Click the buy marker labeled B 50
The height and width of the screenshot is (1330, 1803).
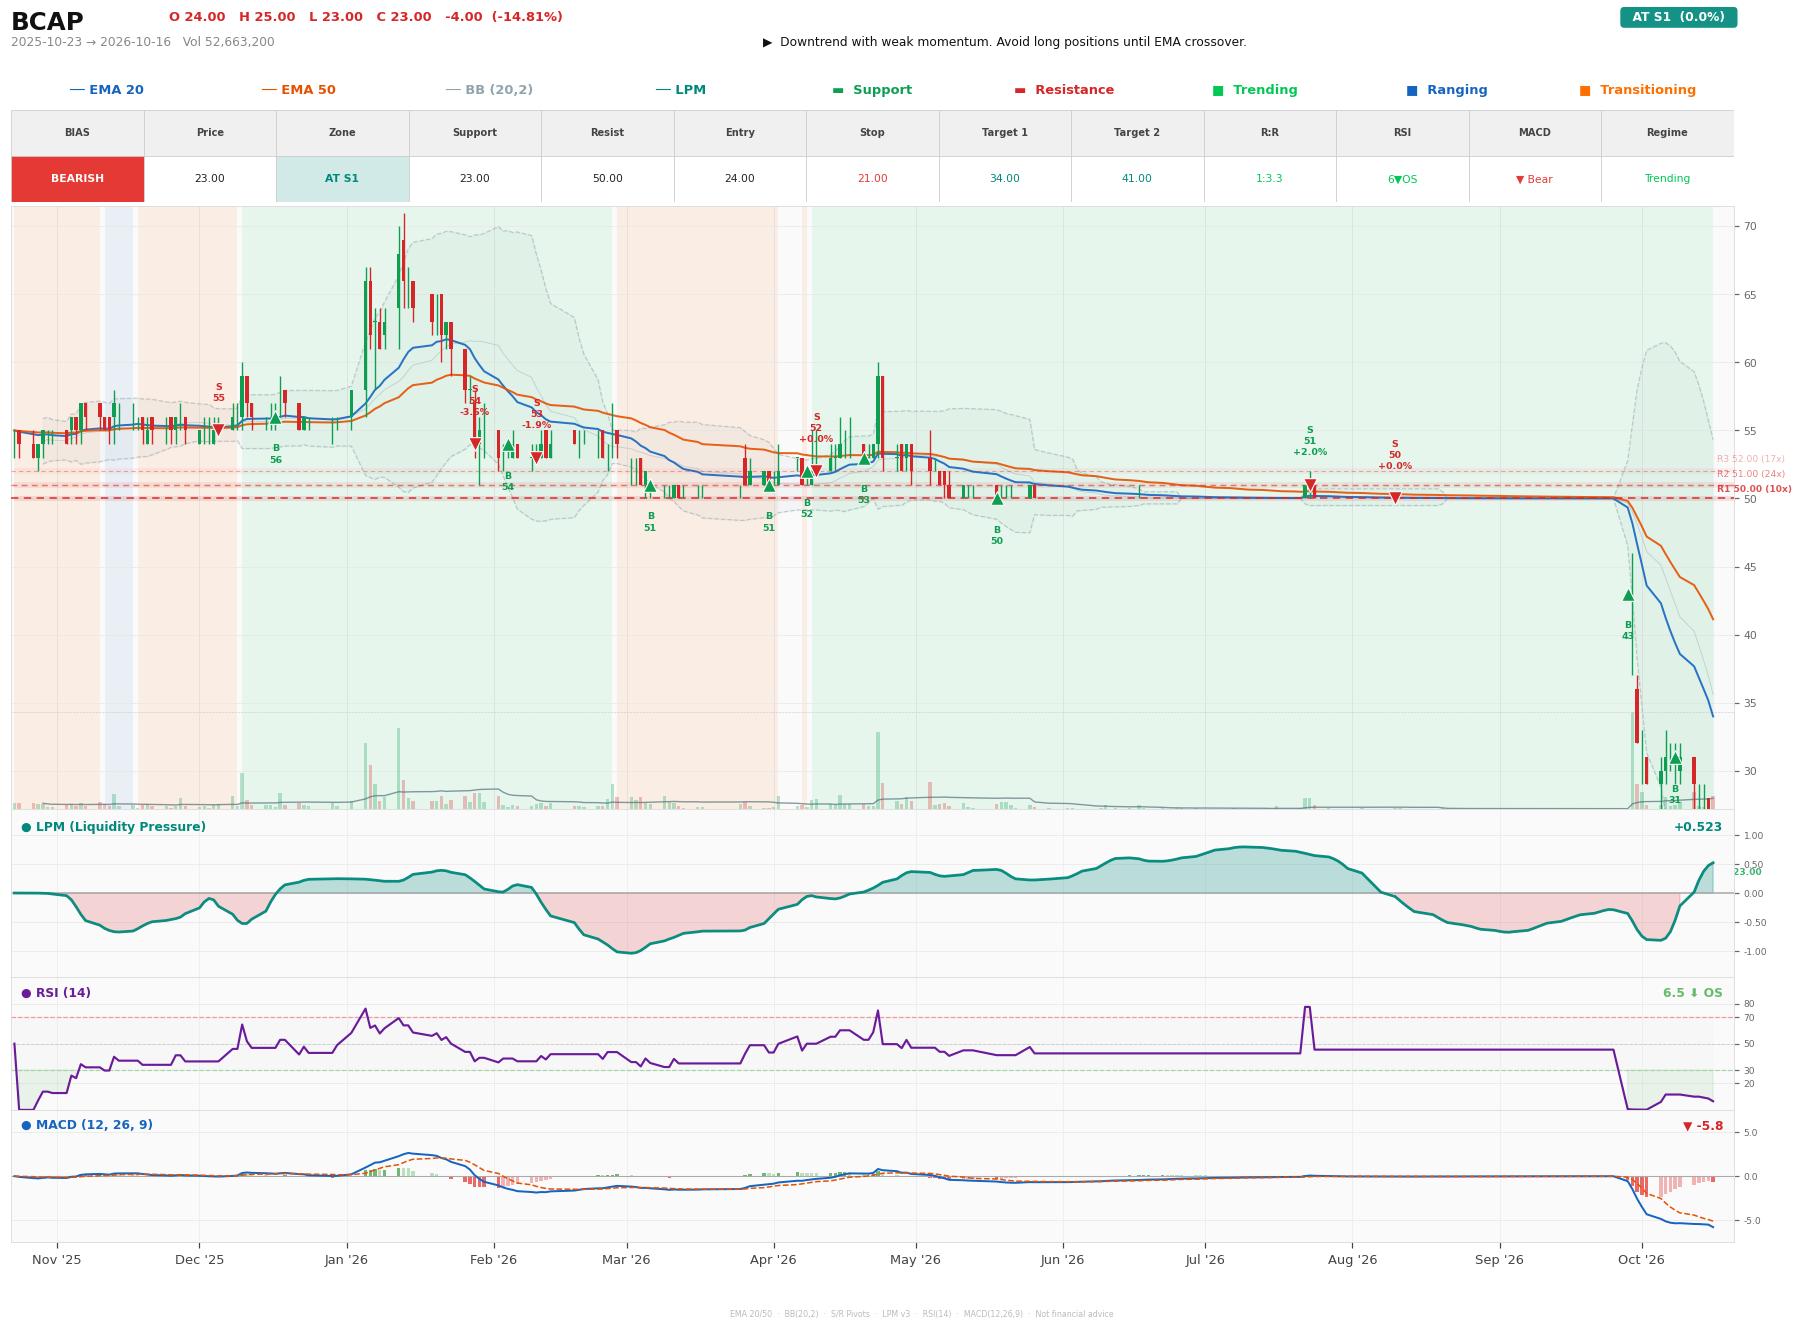click(997, 498)
